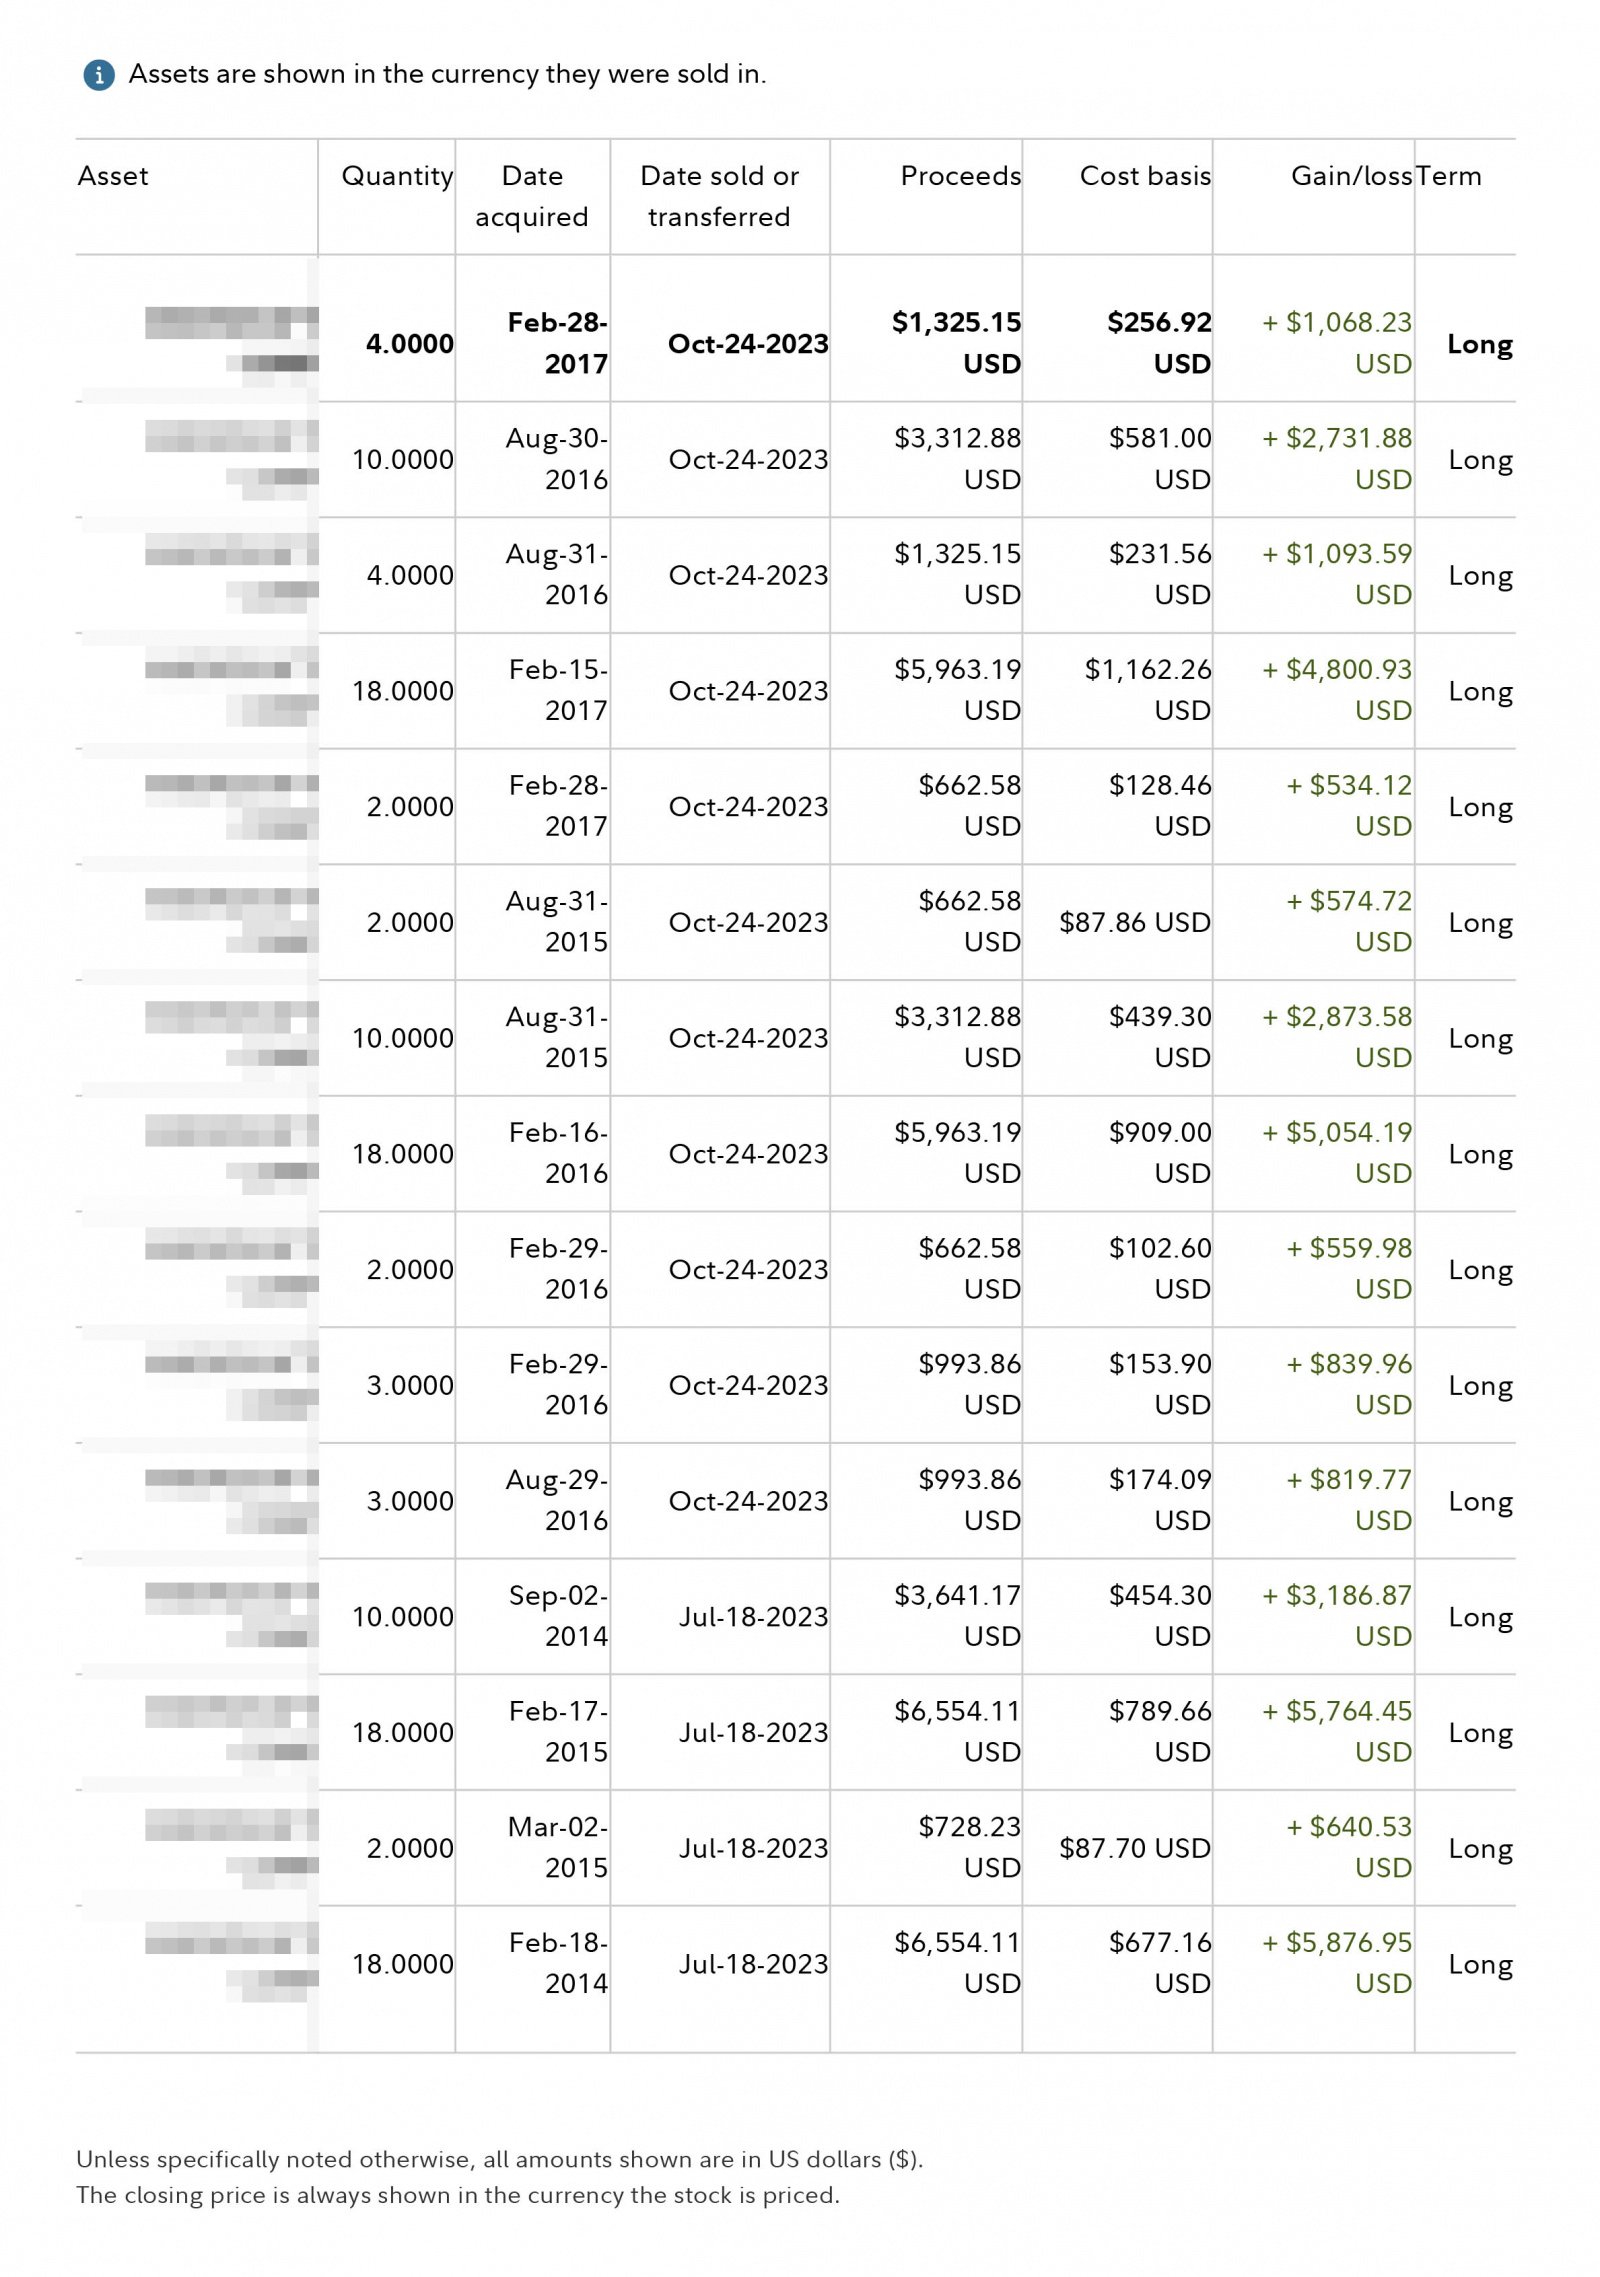Select the + $2,731.88 USD gain value
The width and height of the screenshot is (1600, 2277).
click(x=1336, y=459)
